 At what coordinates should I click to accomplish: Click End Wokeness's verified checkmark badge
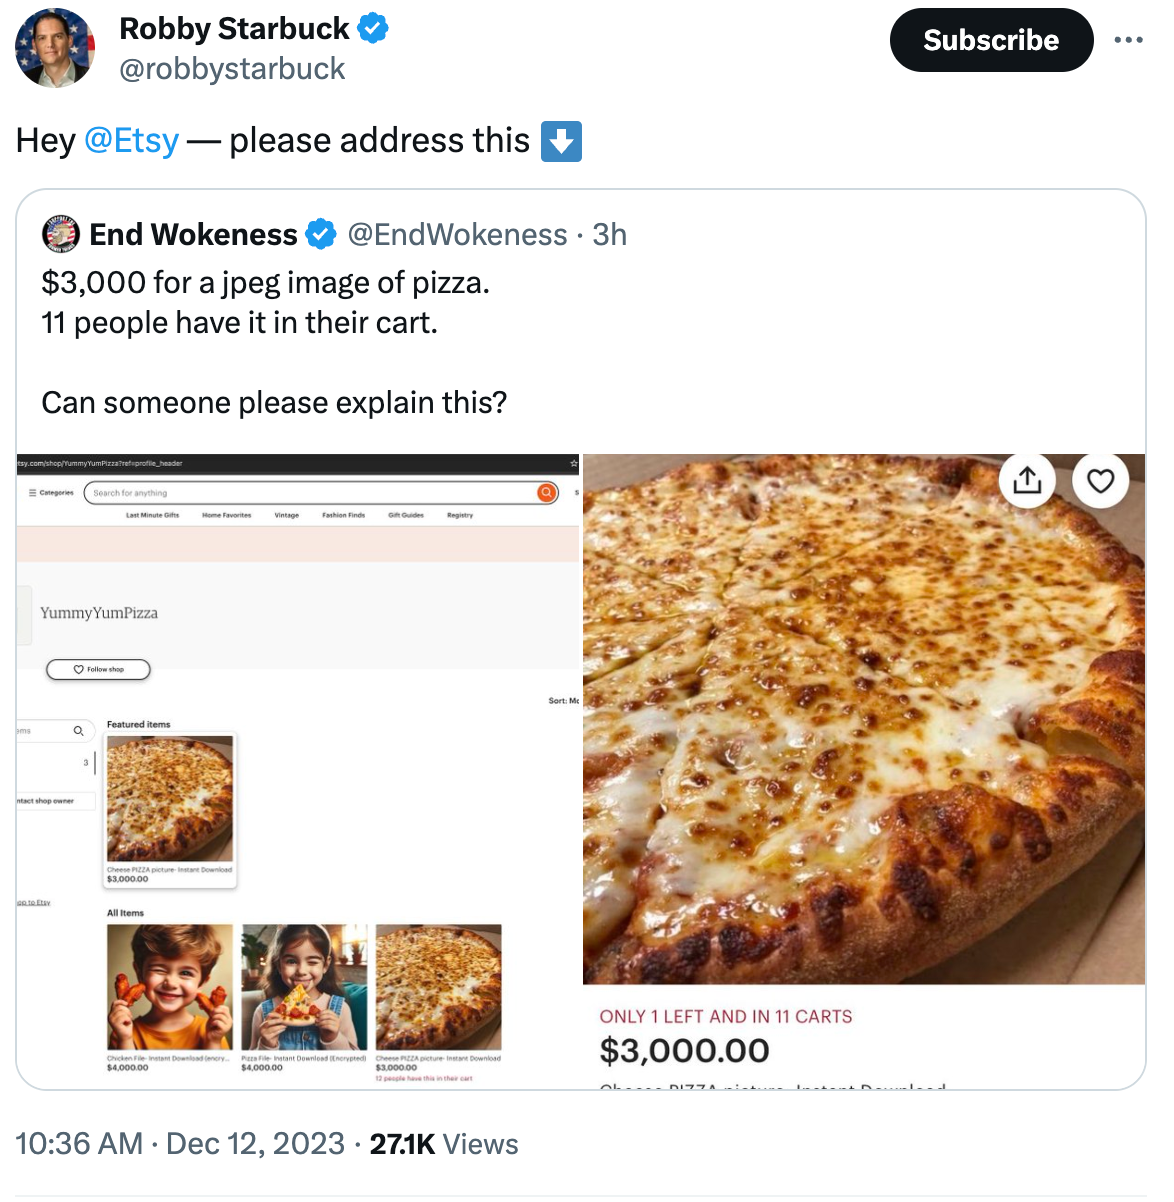click(x=321, y=235)
